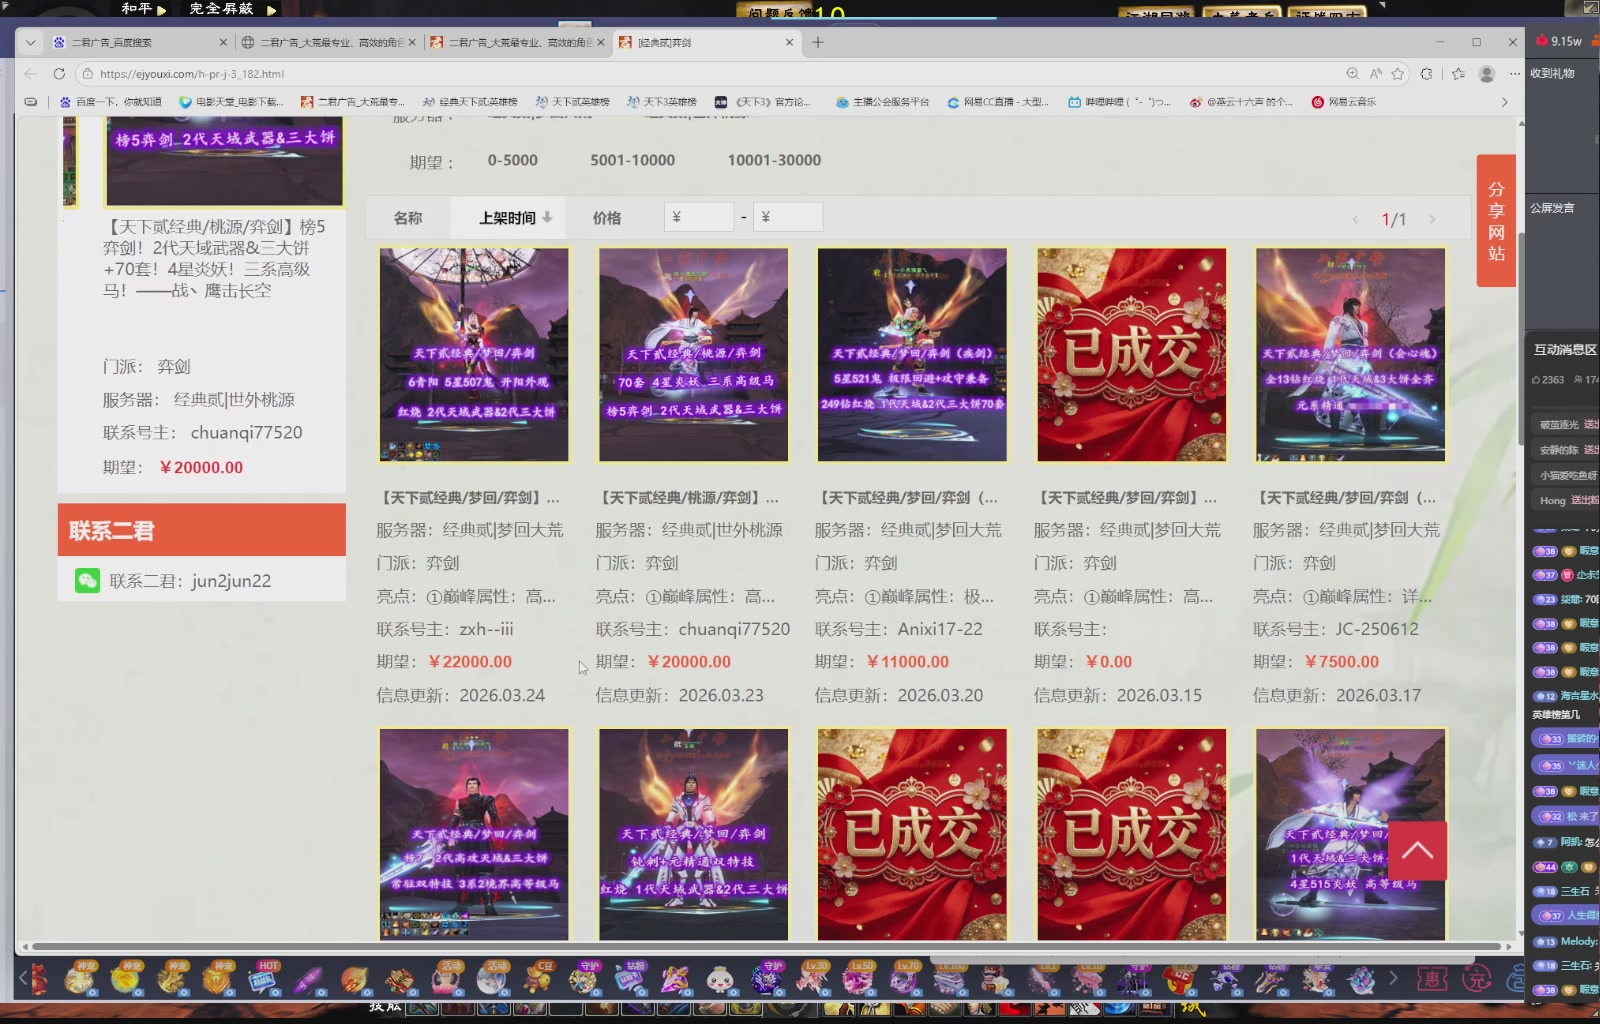Open the 网易云音乐 bookmark icon
Viewport: 1600px width, 1024px height.
click(x=1318, y=101)
